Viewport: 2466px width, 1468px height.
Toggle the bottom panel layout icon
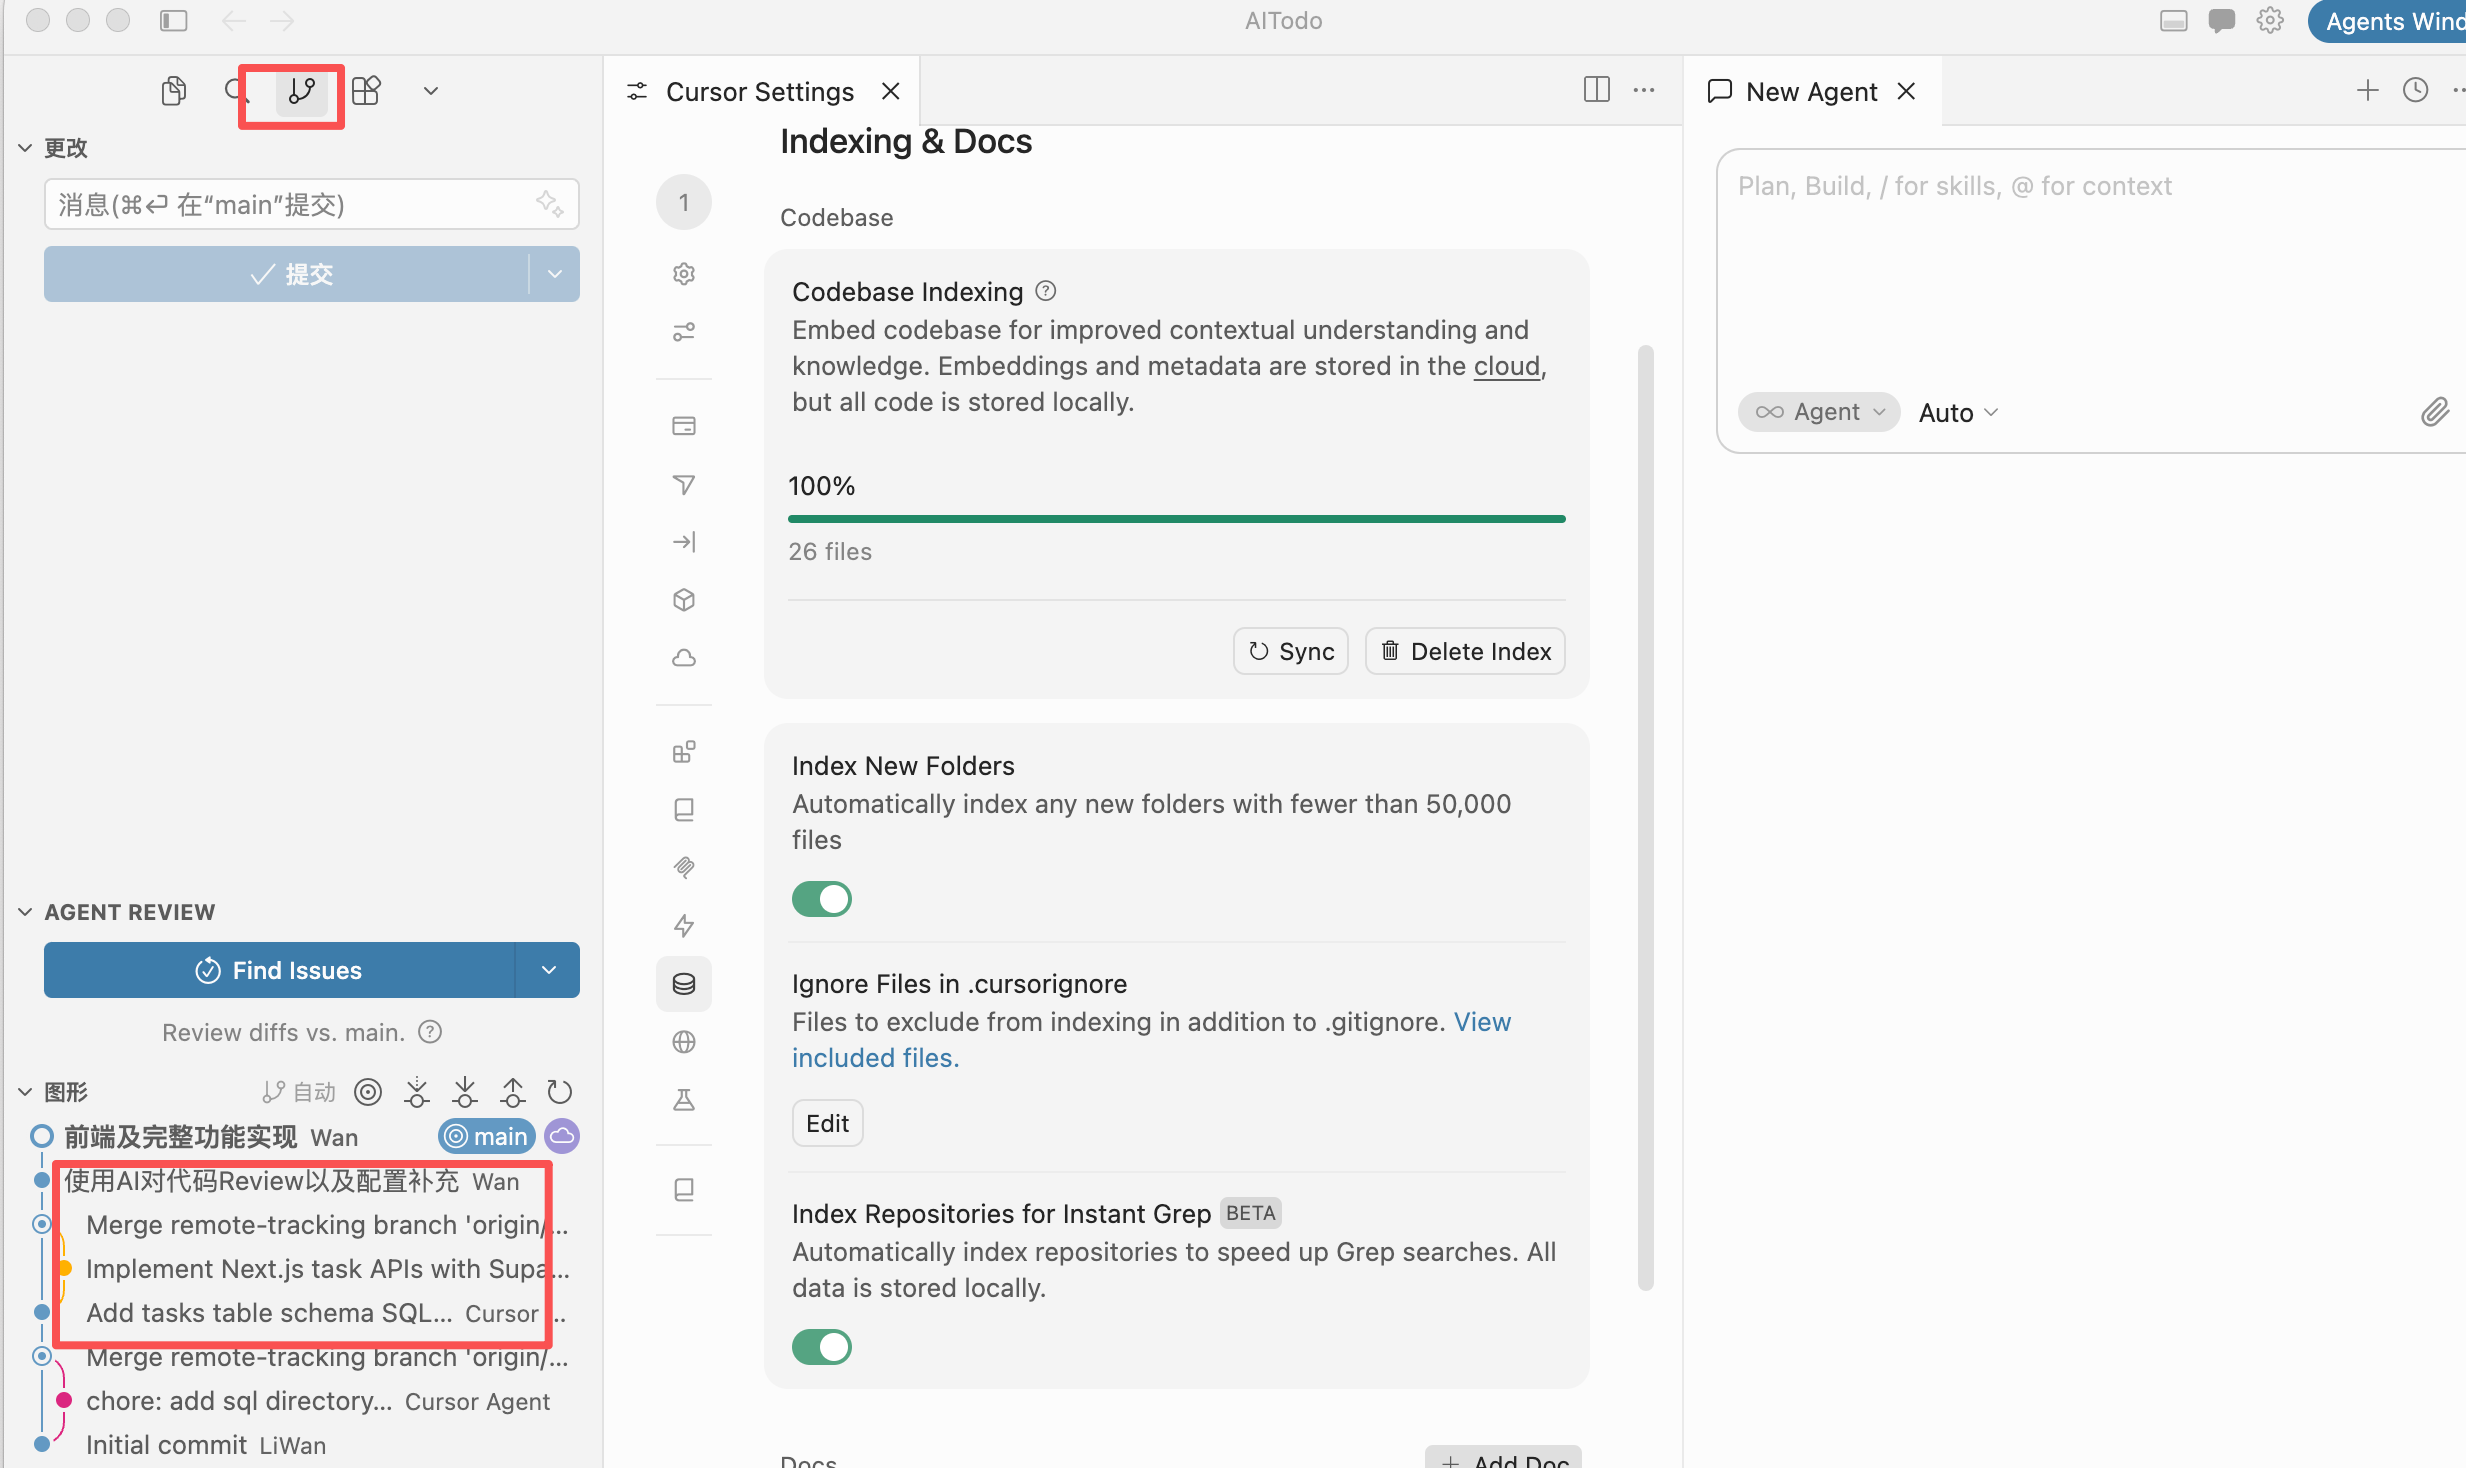tap(2173, 21)
